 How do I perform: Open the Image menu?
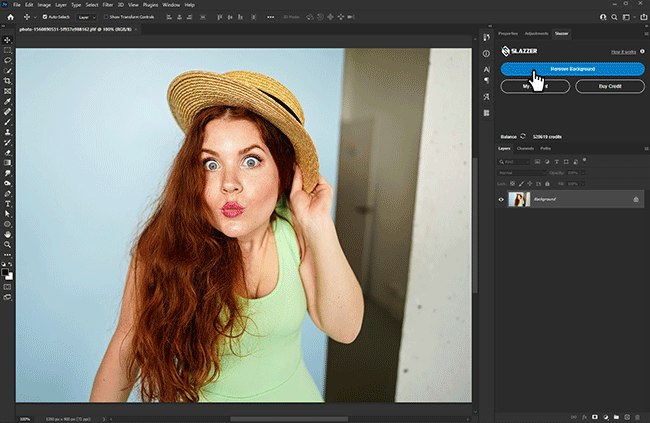(44, 5)
